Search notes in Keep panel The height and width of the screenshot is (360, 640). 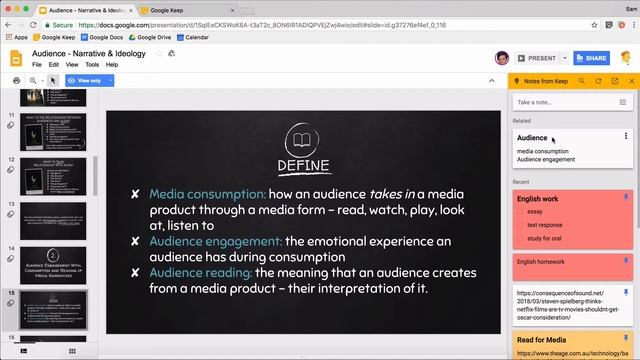581,81
